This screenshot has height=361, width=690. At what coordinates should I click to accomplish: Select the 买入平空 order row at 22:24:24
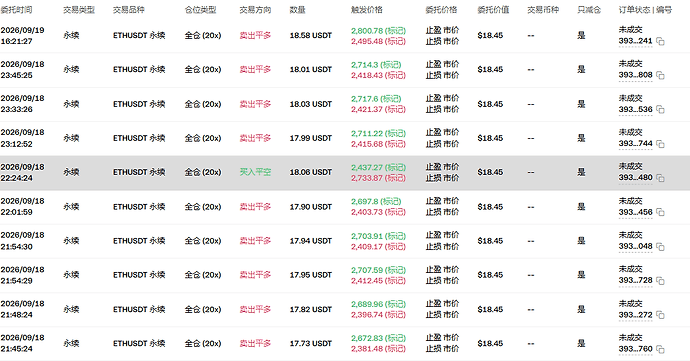click(x=345, y=173)
